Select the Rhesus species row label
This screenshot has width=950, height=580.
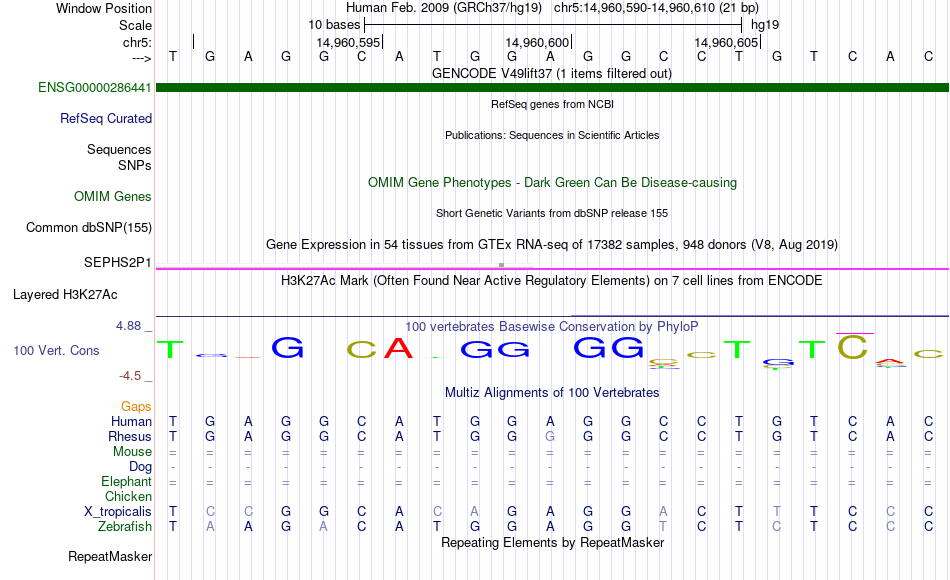click(130, 436)
